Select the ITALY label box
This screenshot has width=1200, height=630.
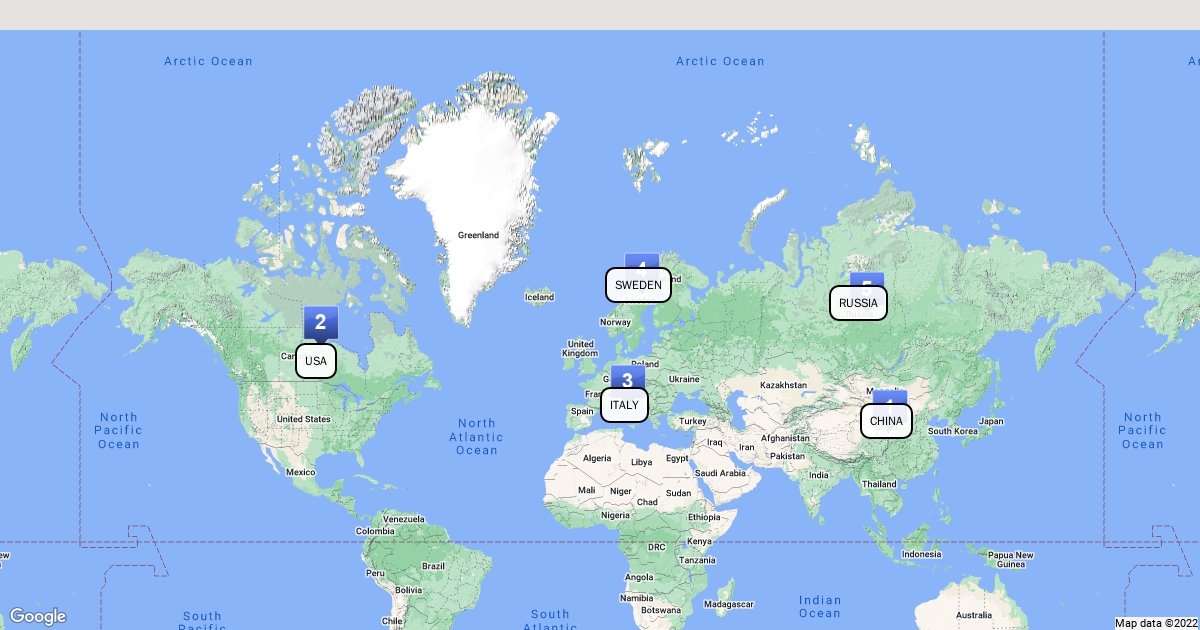click(624, 405)
